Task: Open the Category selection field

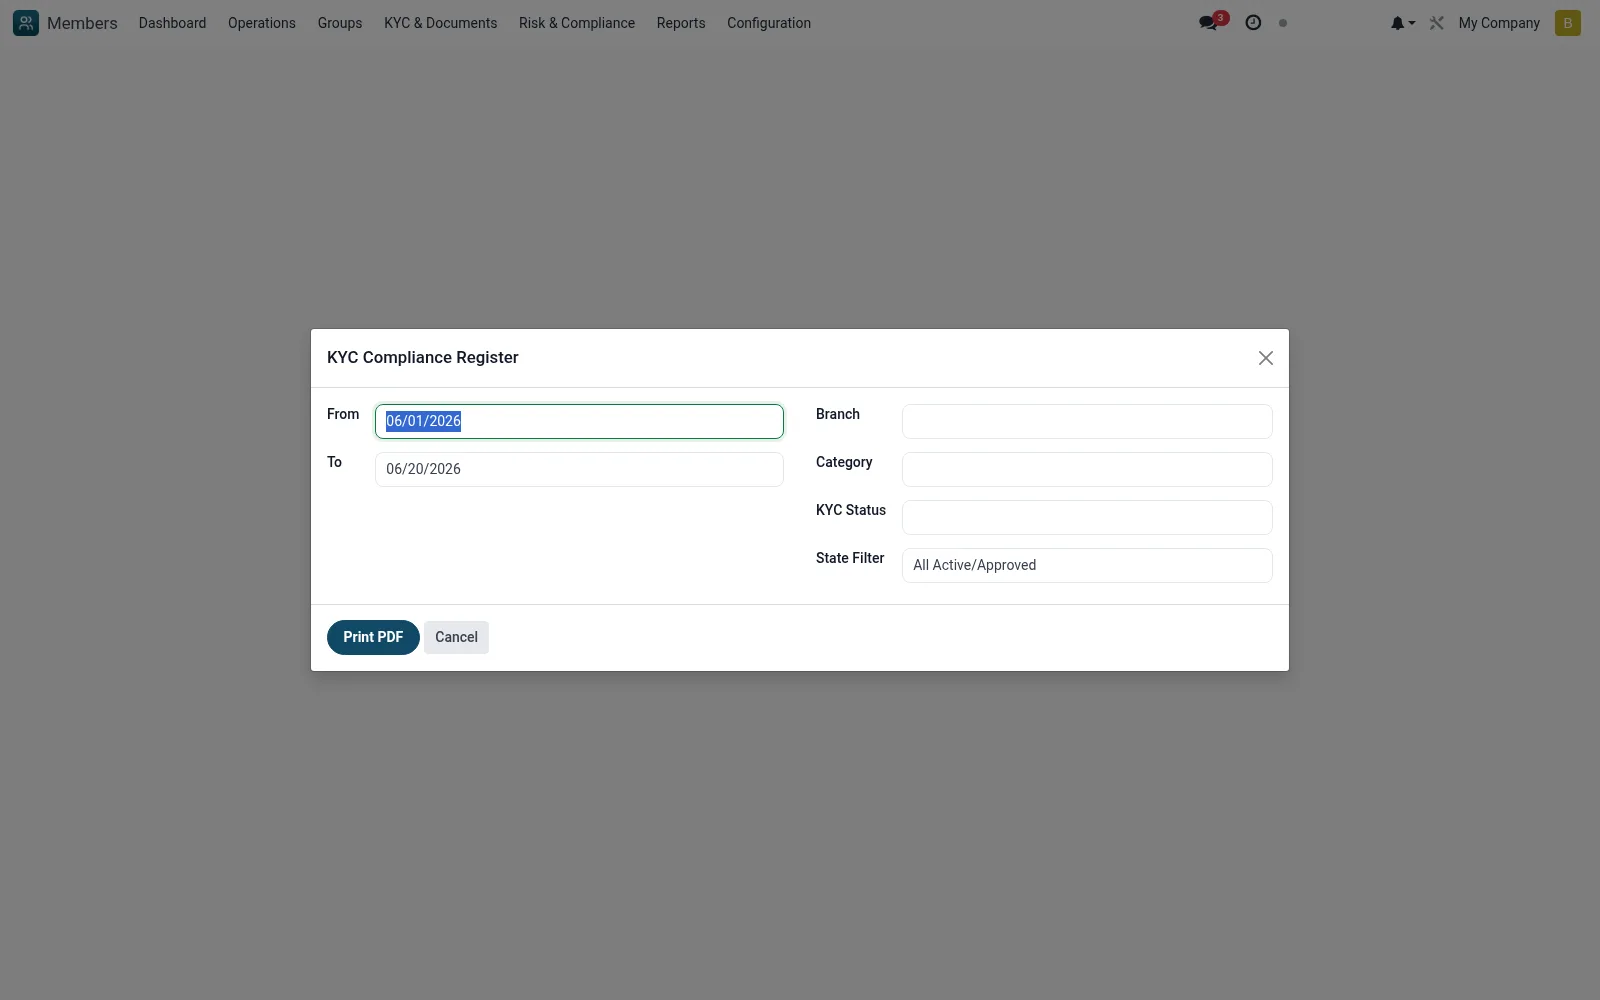Action: tap(1087, 469)
